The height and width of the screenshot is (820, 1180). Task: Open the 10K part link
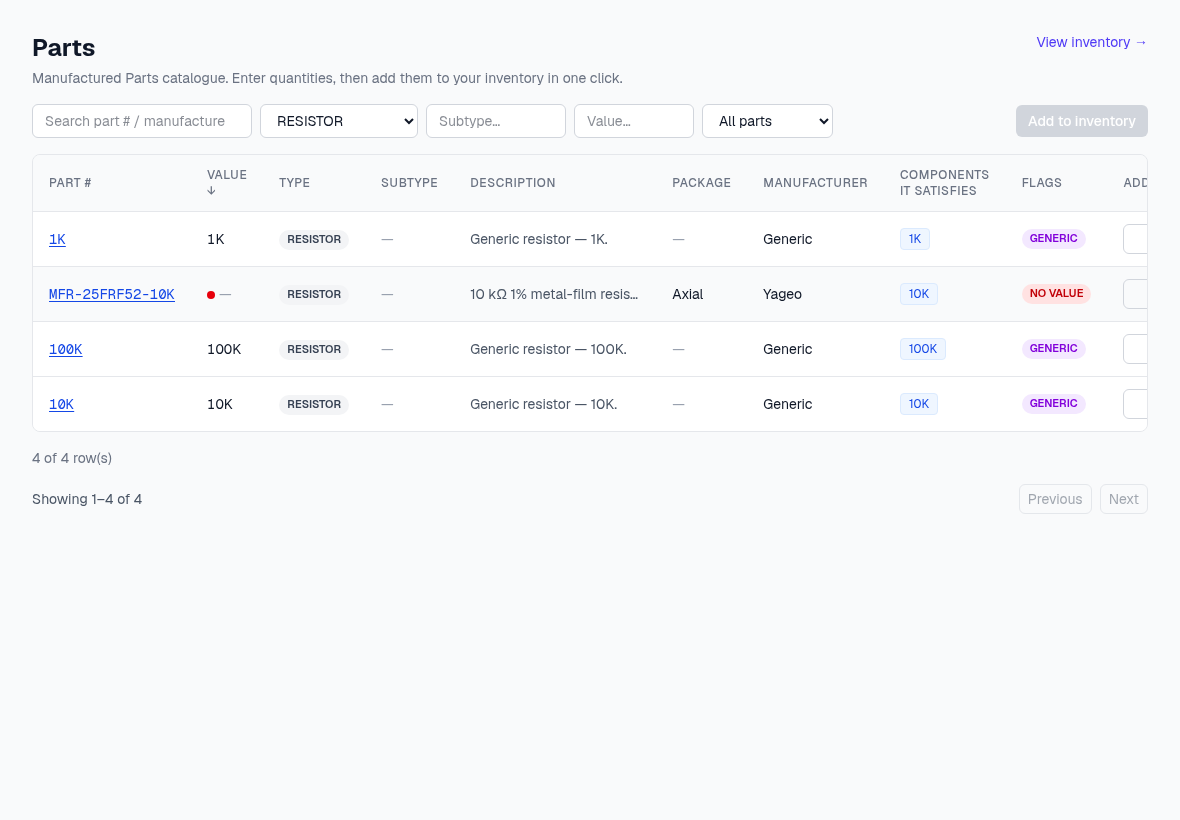coord(61,404)
